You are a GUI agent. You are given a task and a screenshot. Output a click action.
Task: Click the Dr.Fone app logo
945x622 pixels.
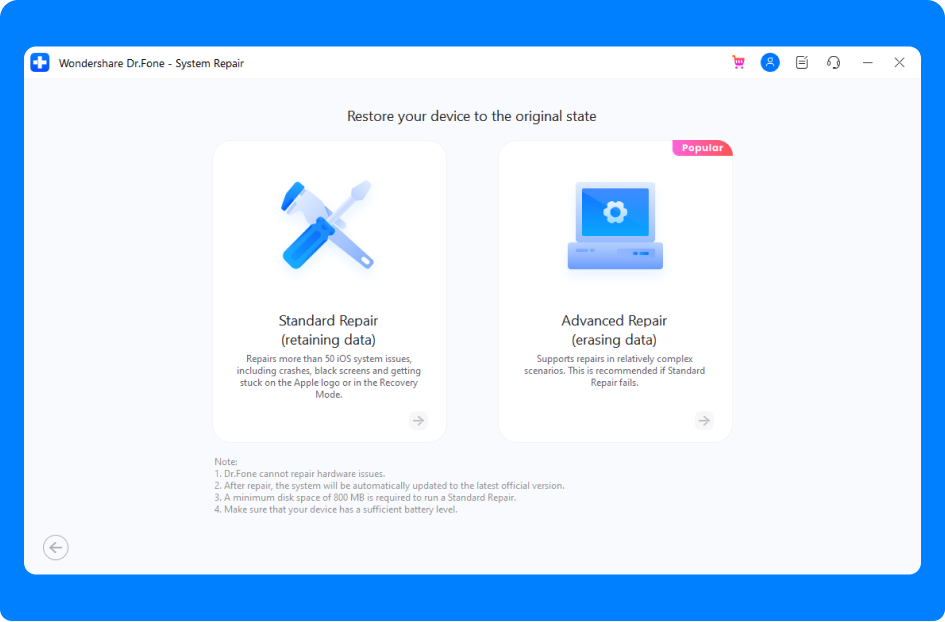coord(40,63)
